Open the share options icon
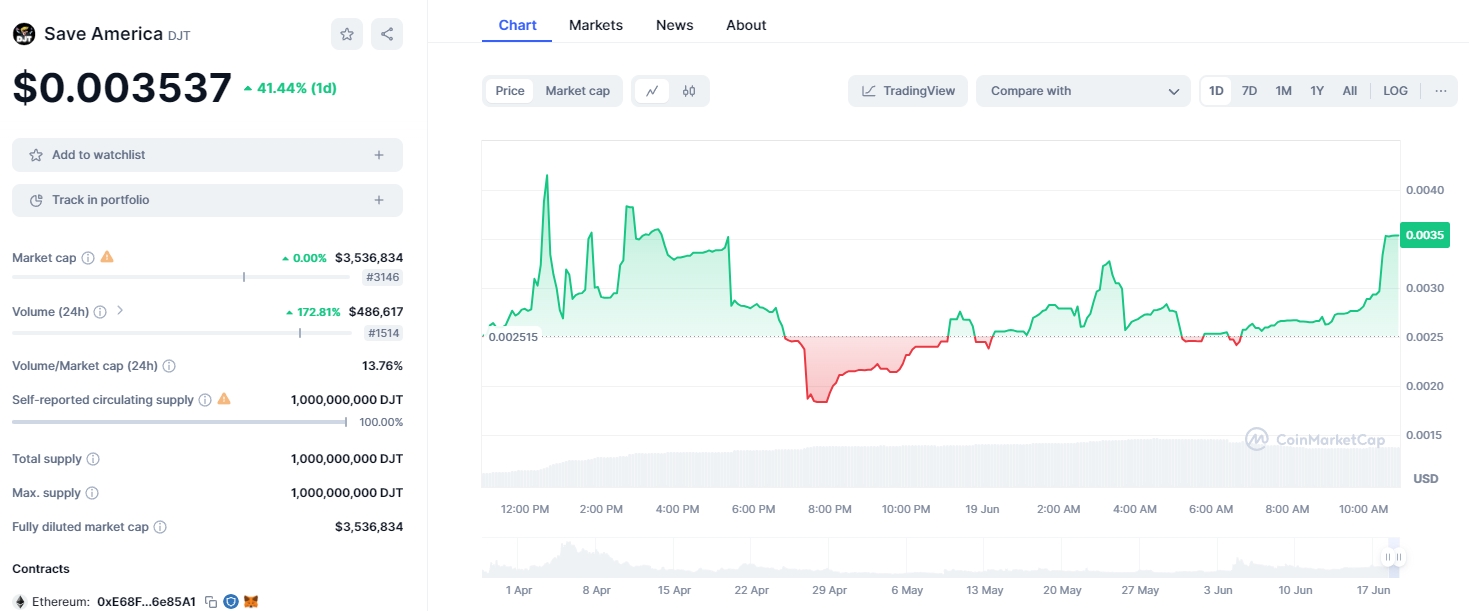 (x=387, y=34)
